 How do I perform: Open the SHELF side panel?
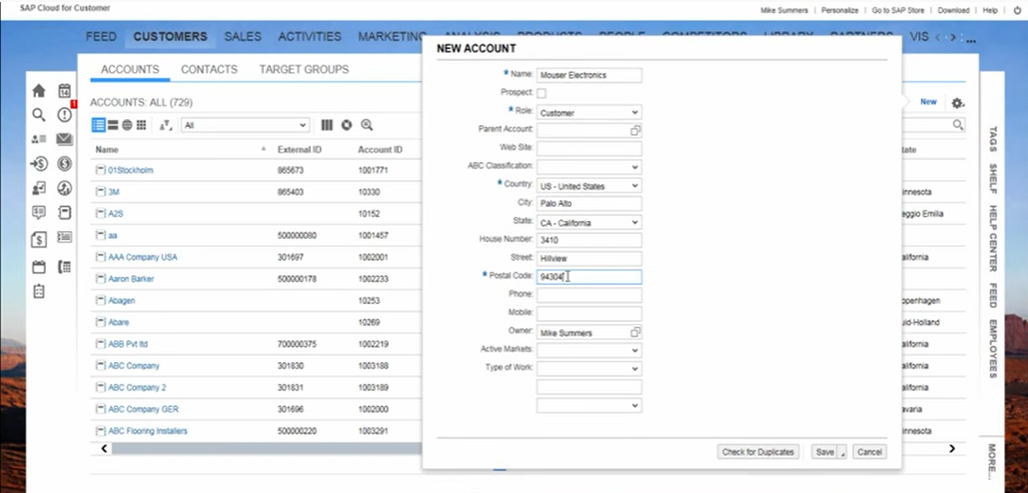993,178
